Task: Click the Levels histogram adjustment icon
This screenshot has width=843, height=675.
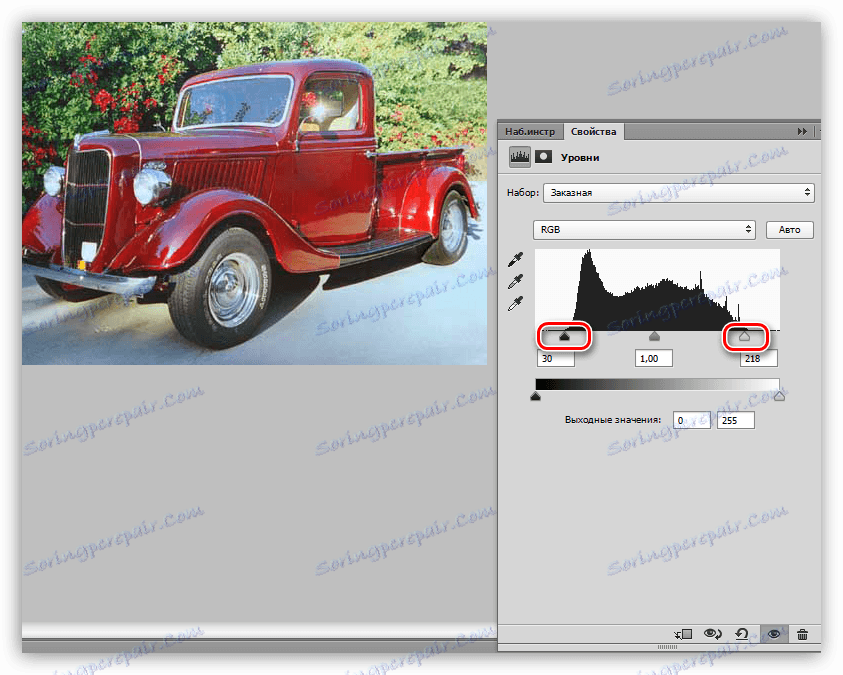Action: [519, 157]
